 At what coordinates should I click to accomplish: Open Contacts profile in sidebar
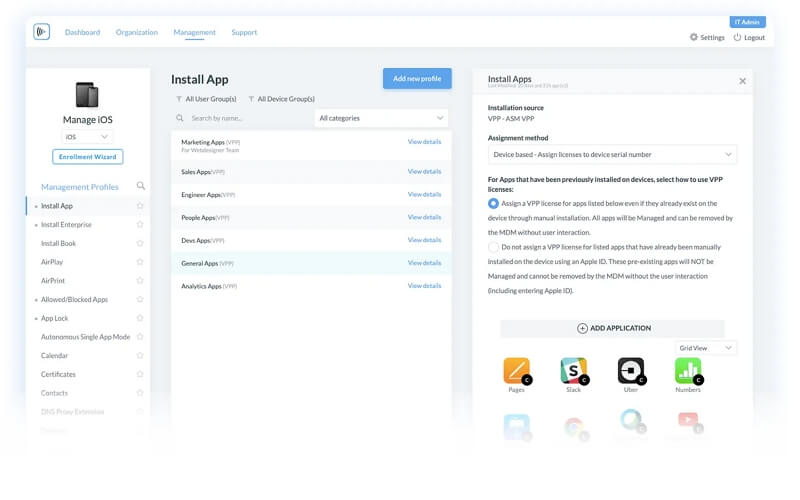pos(54,393)
